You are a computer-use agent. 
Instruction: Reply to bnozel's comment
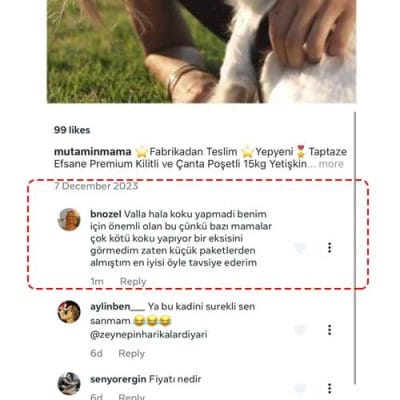pyautogui.click(x=133, y=281)
